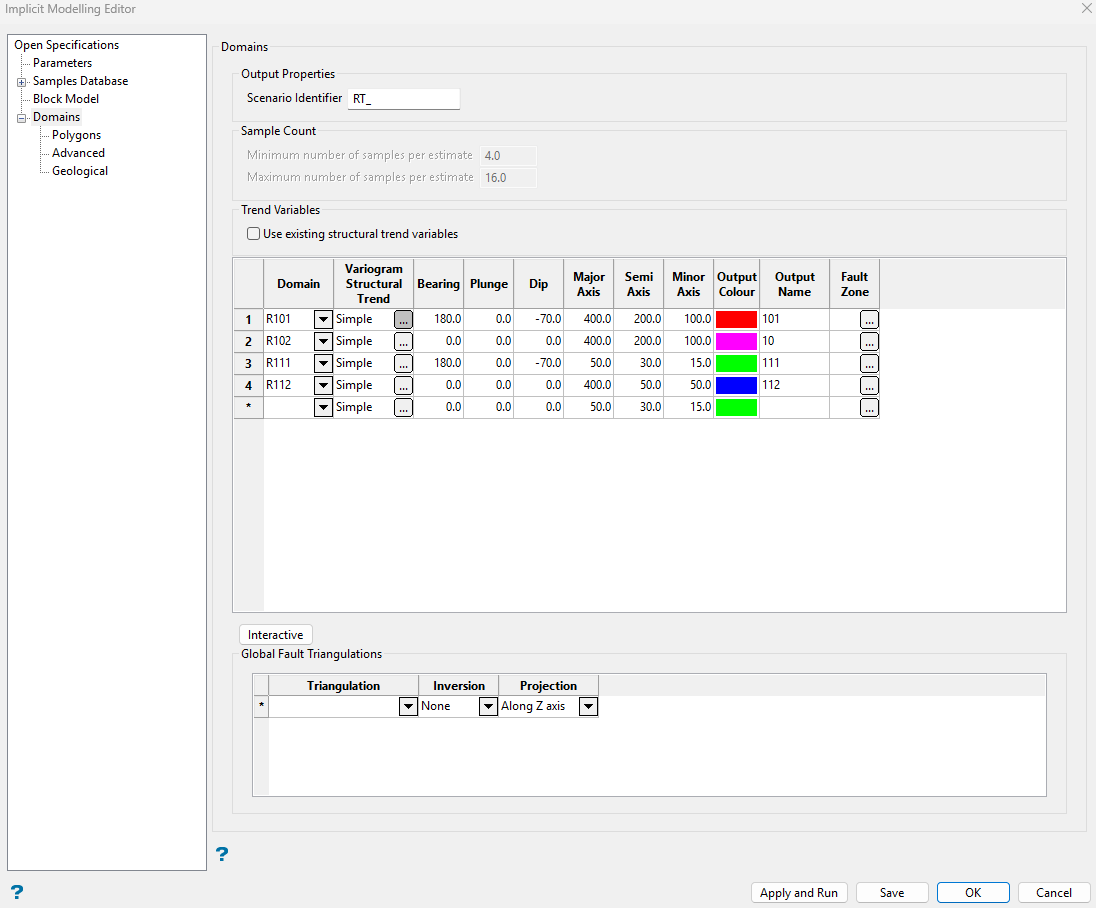Select Polygons under Domains
Image resolution: width=1096 pixels, height=908 pixels.
[x=76, y=135]
